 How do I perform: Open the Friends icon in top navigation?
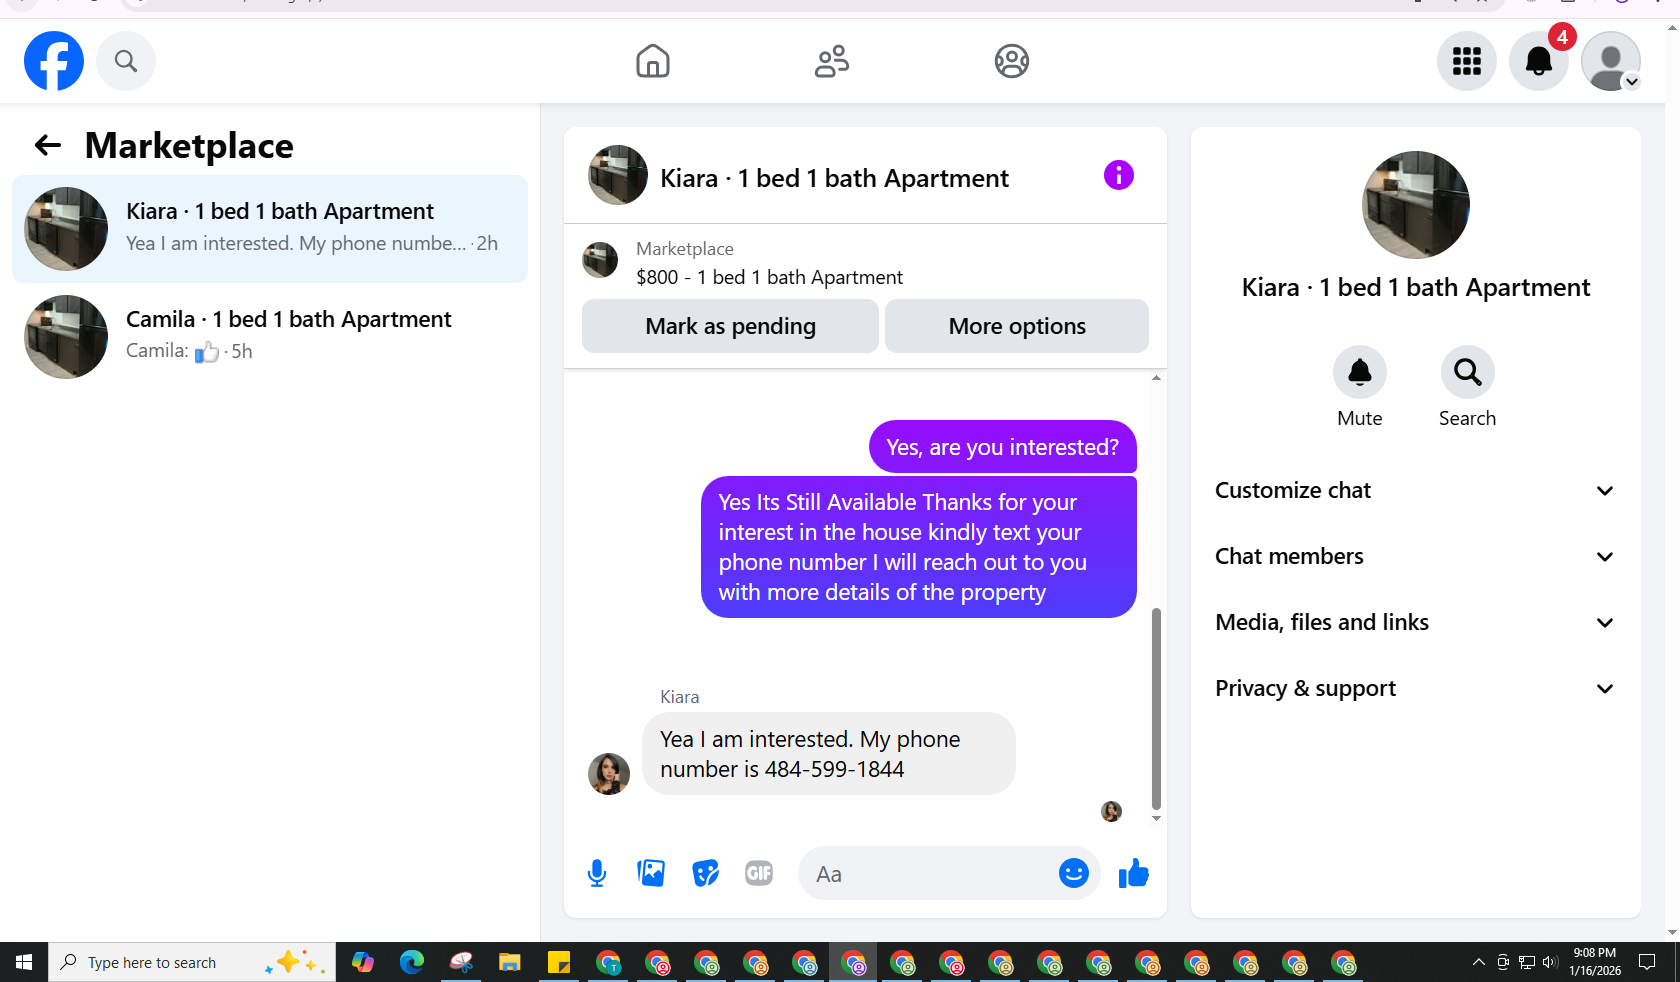[x=832, y=61]
